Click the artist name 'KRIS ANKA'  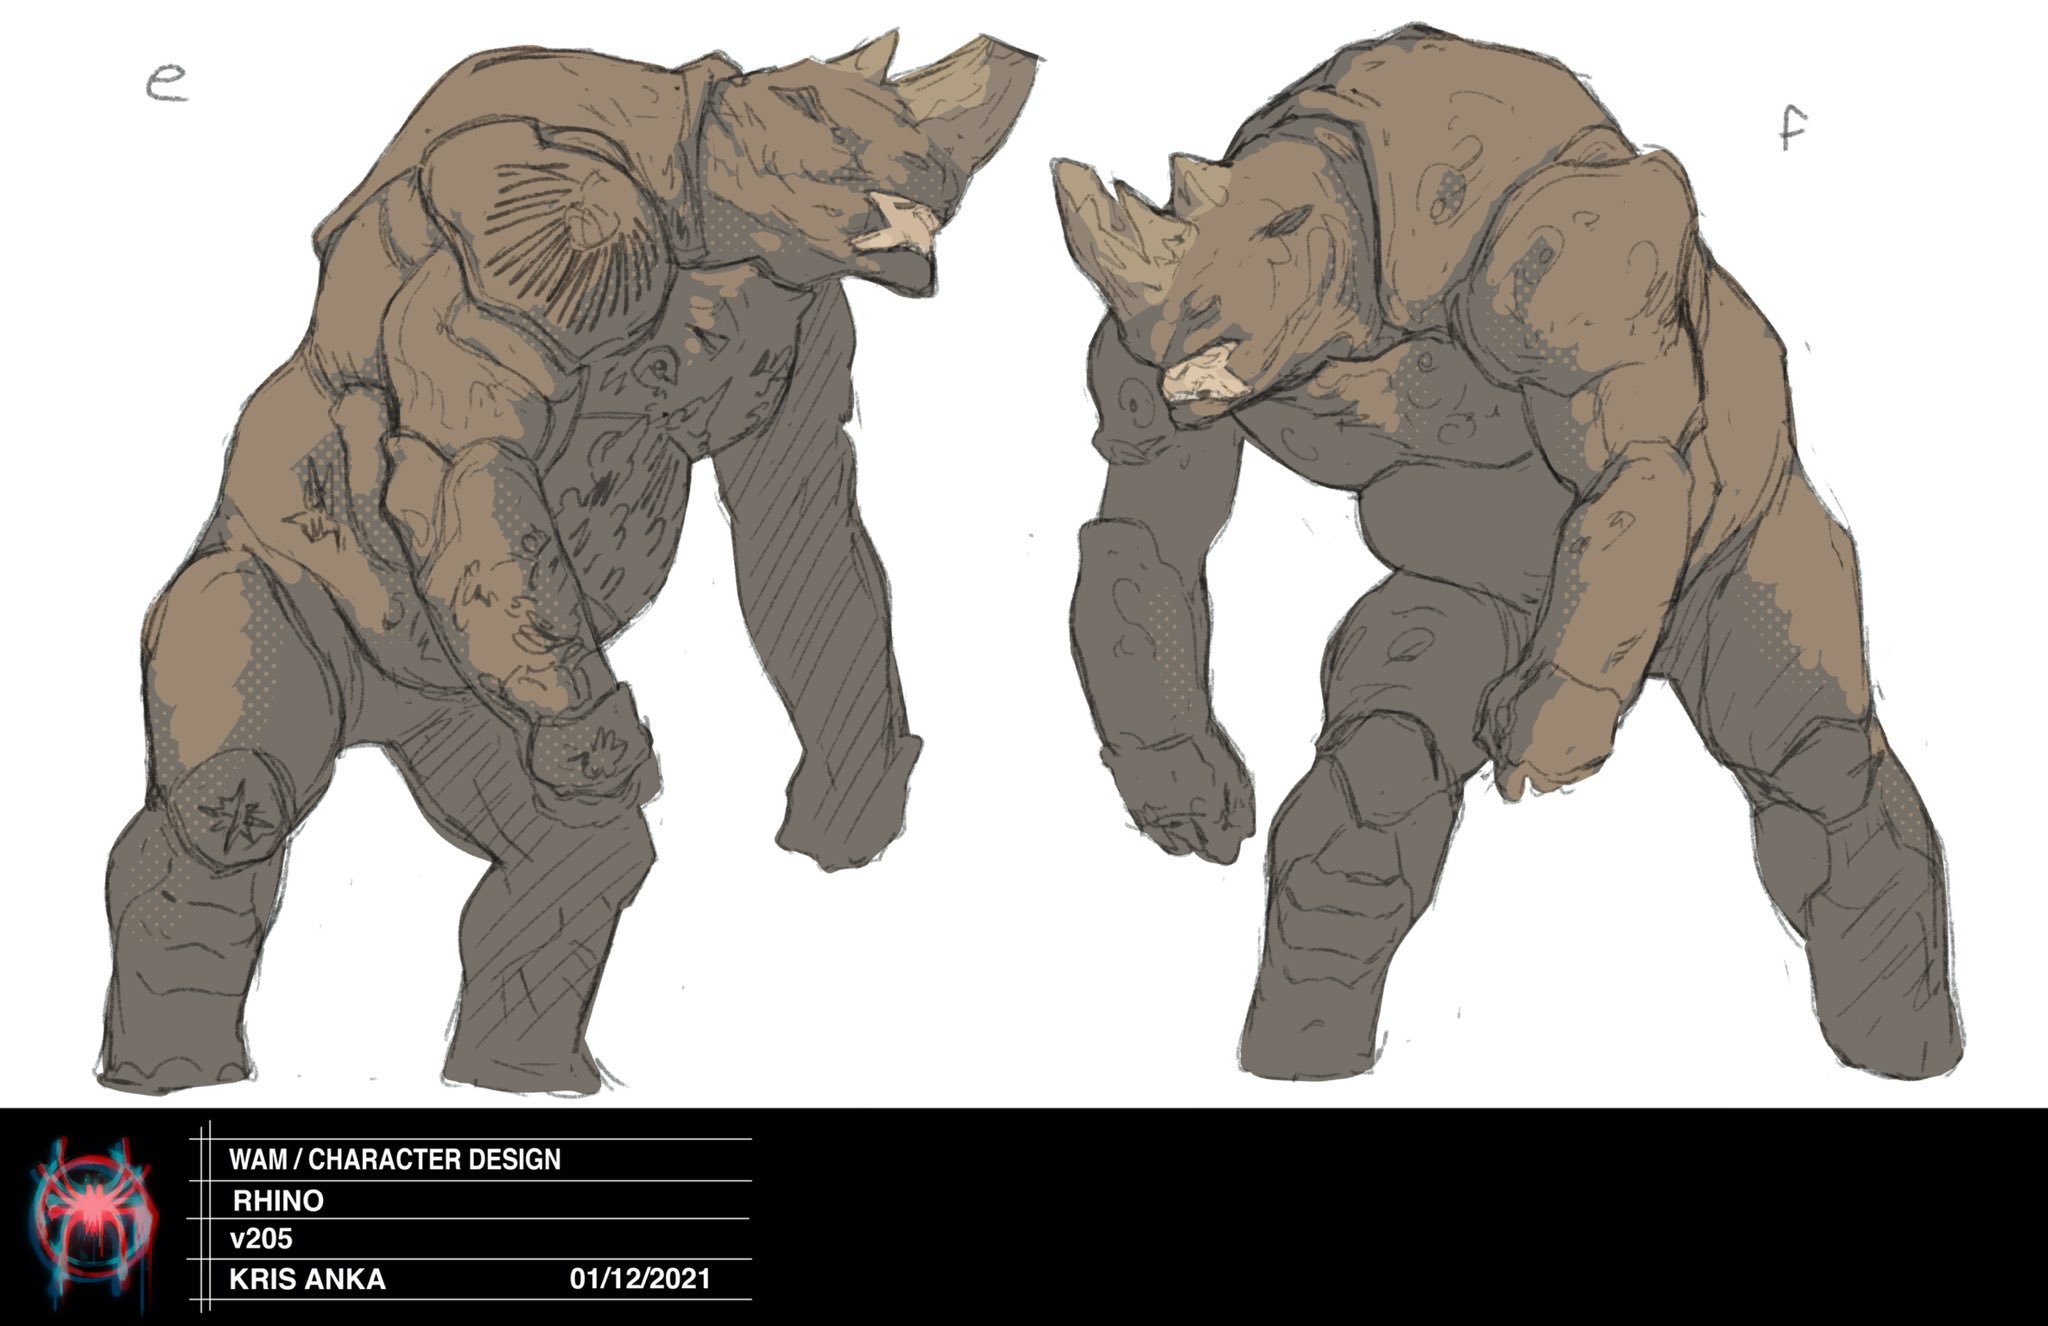click(x=307, y=1279)
